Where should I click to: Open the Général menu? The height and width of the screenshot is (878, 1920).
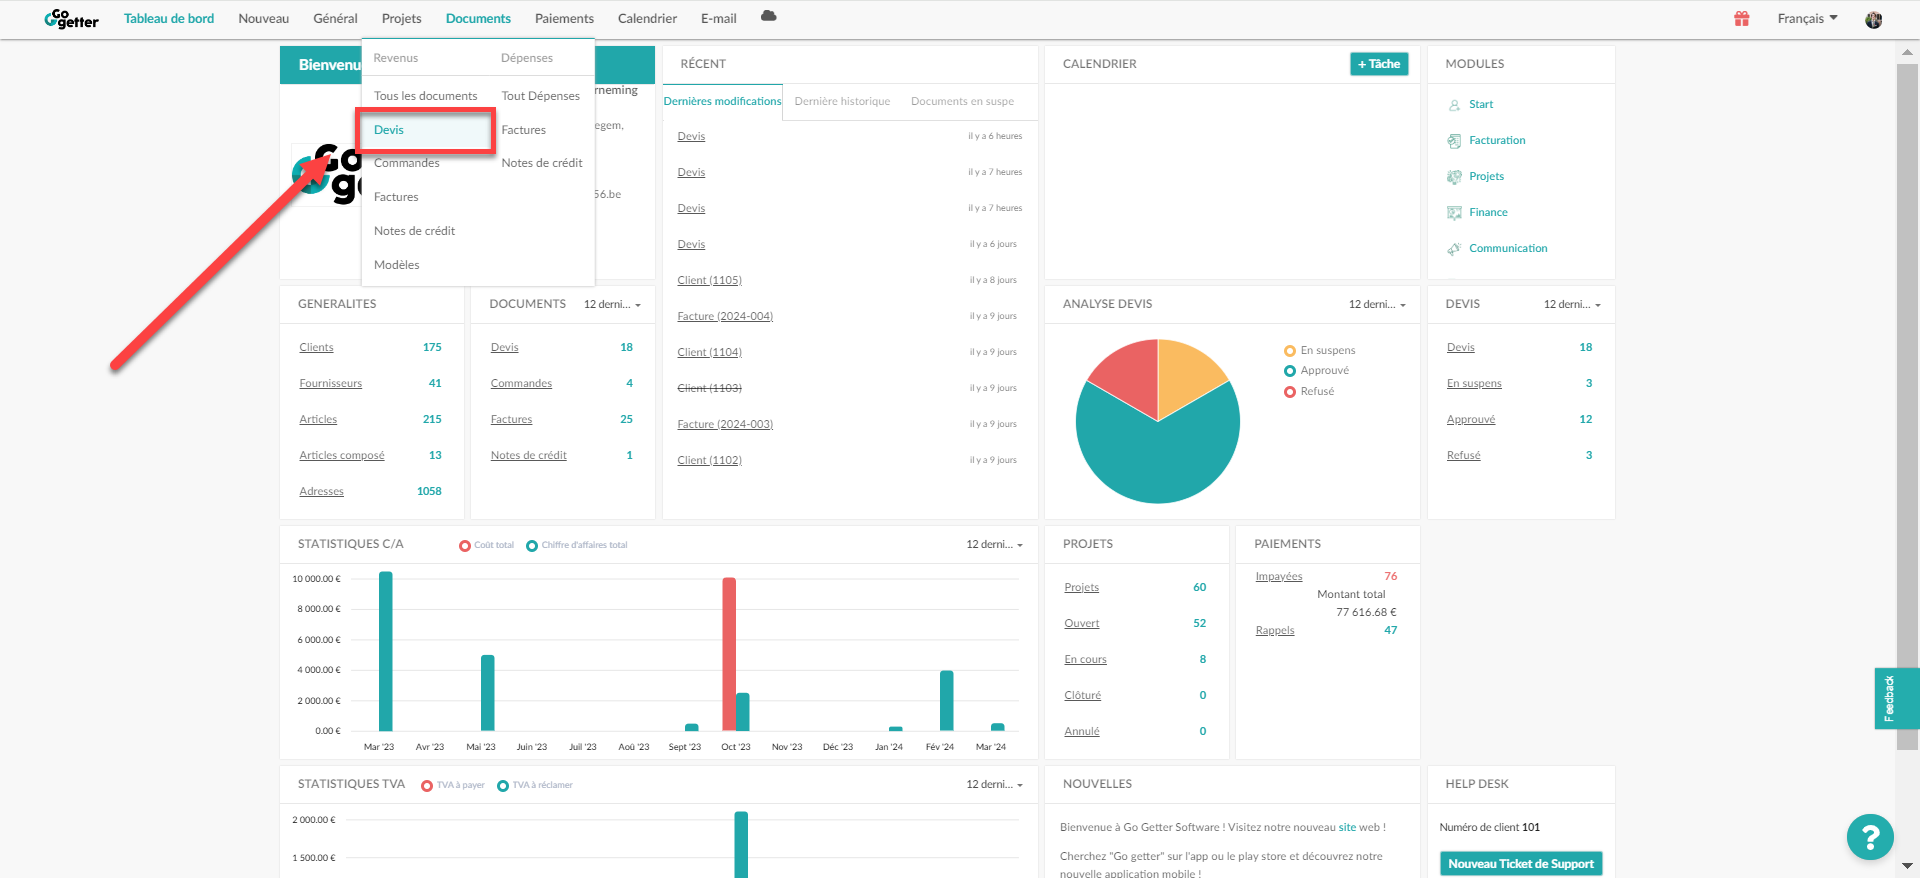pyautogui.click(x=335, y=19)
